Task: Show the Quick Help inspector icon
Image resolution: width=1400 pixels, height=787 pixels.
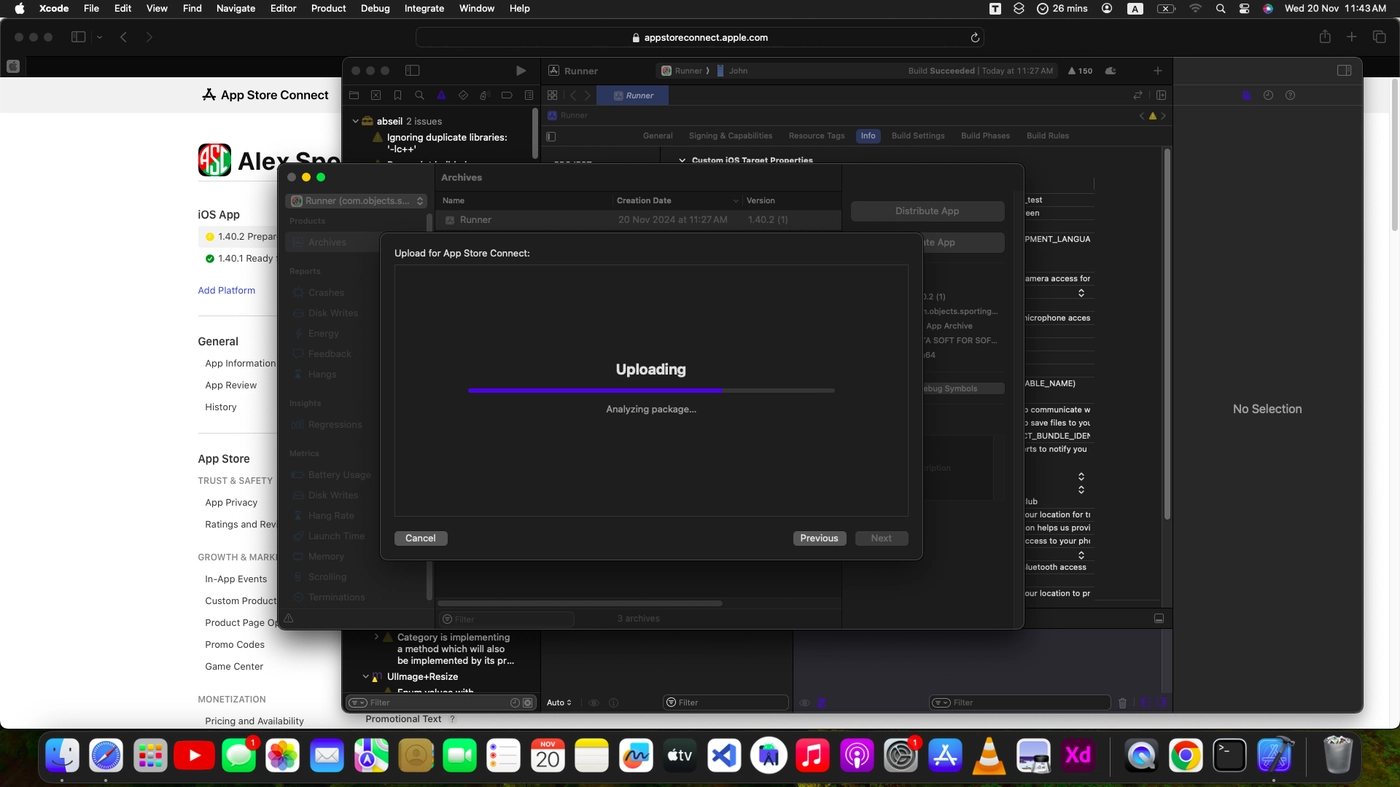Action: pos(1290,96)
